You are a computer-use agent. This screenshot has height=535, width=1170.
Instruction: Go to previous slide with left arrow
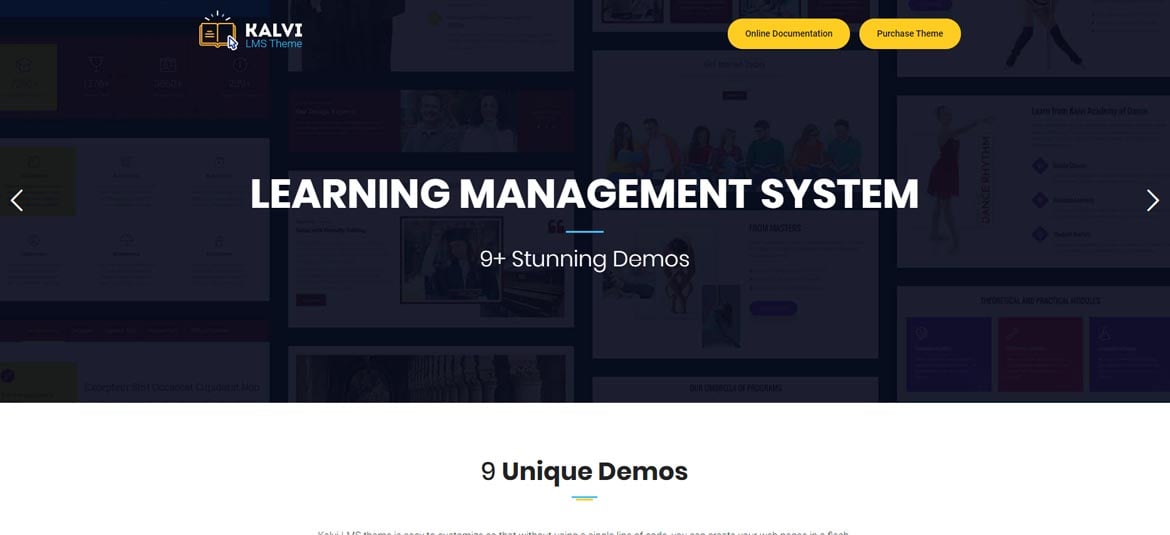pyautogui.click(x=17, y=200)
